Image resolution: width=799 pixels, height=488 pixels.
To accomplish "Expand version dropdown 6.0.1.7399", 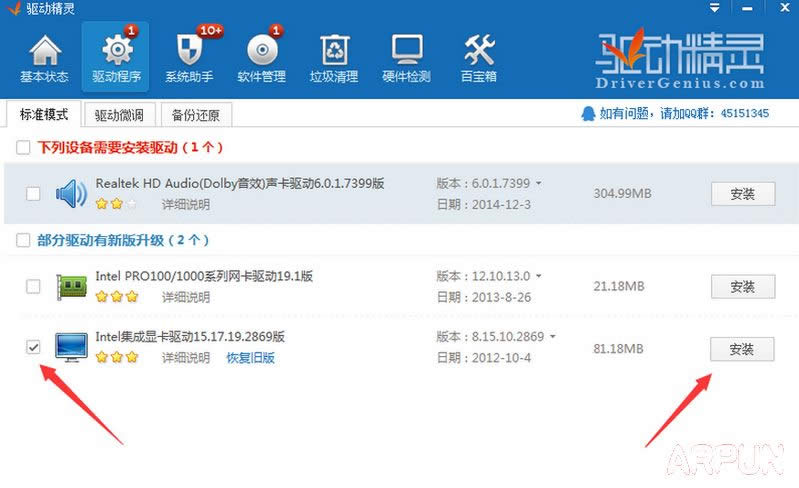I will (539, 184).
